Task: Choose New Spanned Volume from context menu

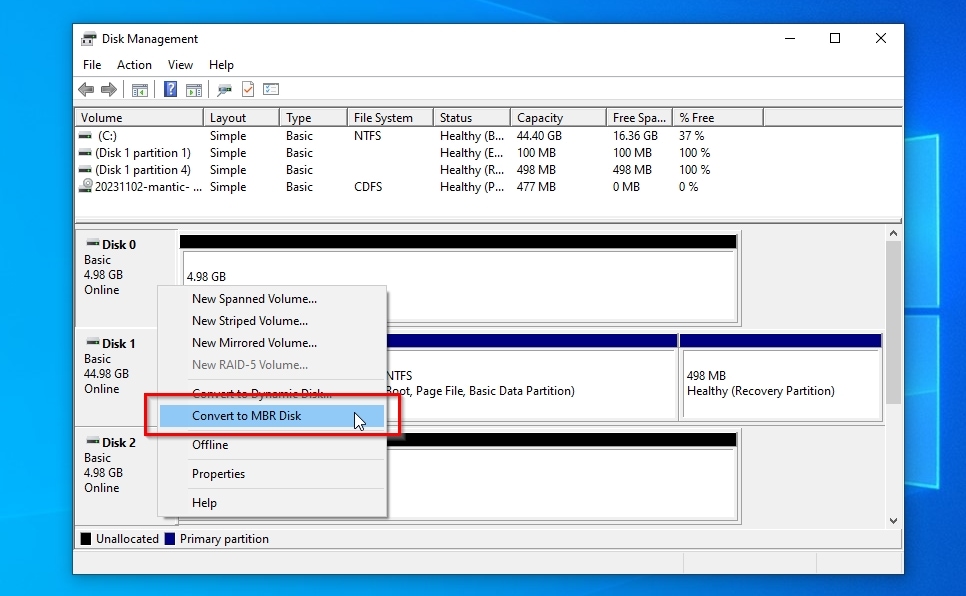Action: (x=254, y=299)
